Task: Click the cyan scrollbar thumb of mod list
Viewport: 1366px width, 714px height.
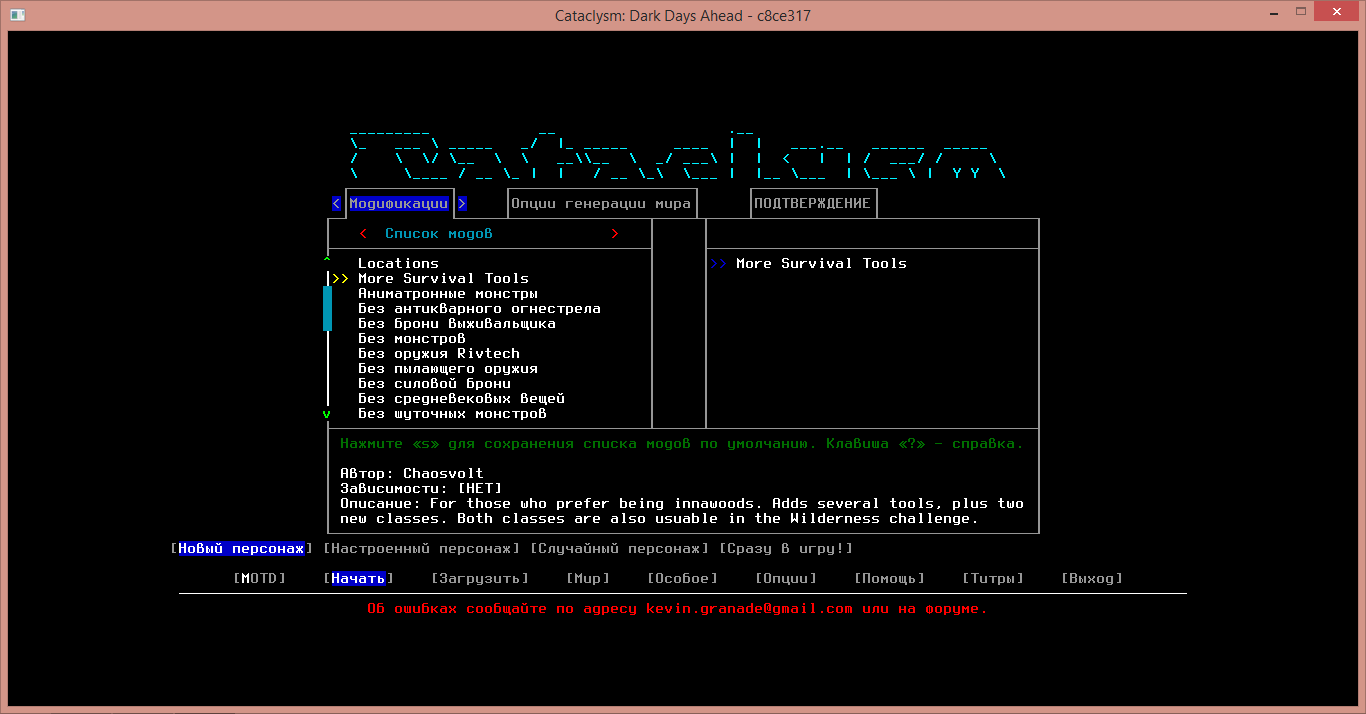Action: [x=327, y=308]
